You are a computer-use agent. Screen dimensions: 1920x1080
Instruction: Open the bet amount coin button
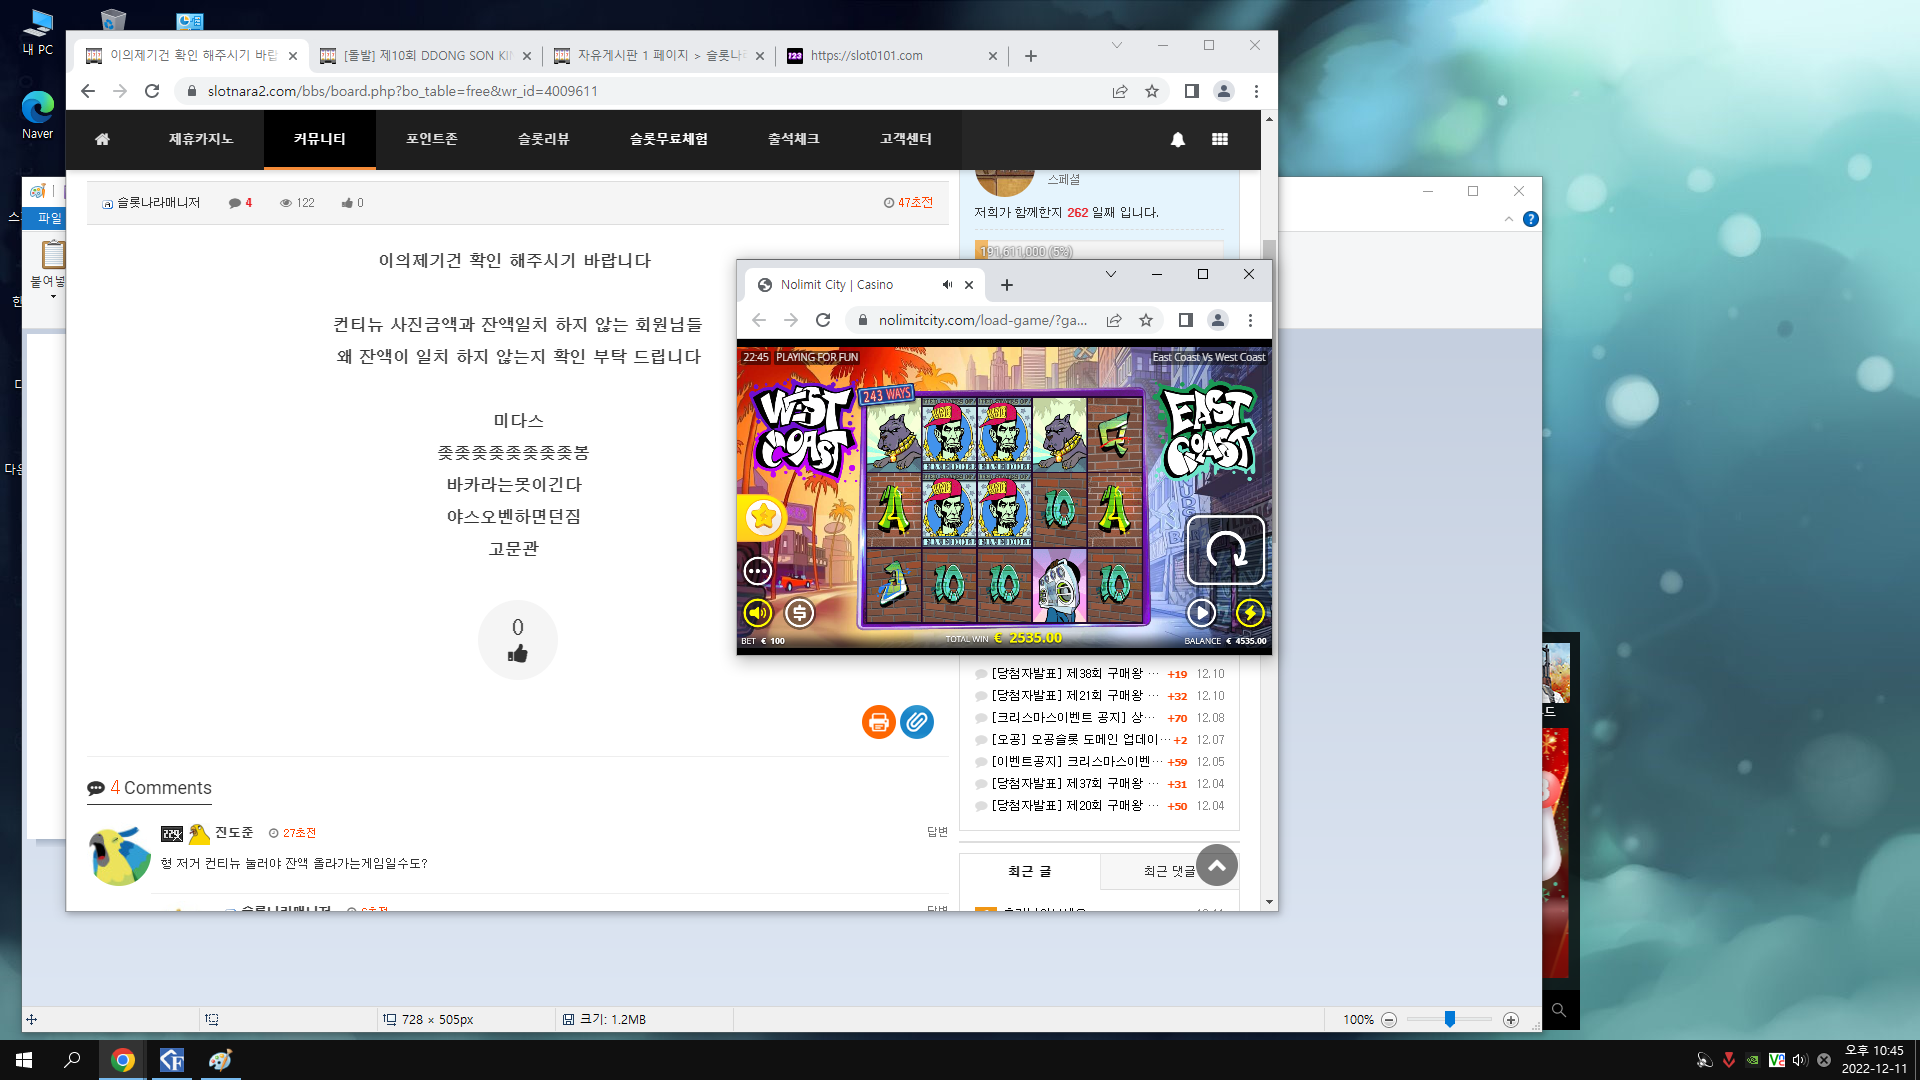coord(799,613)
